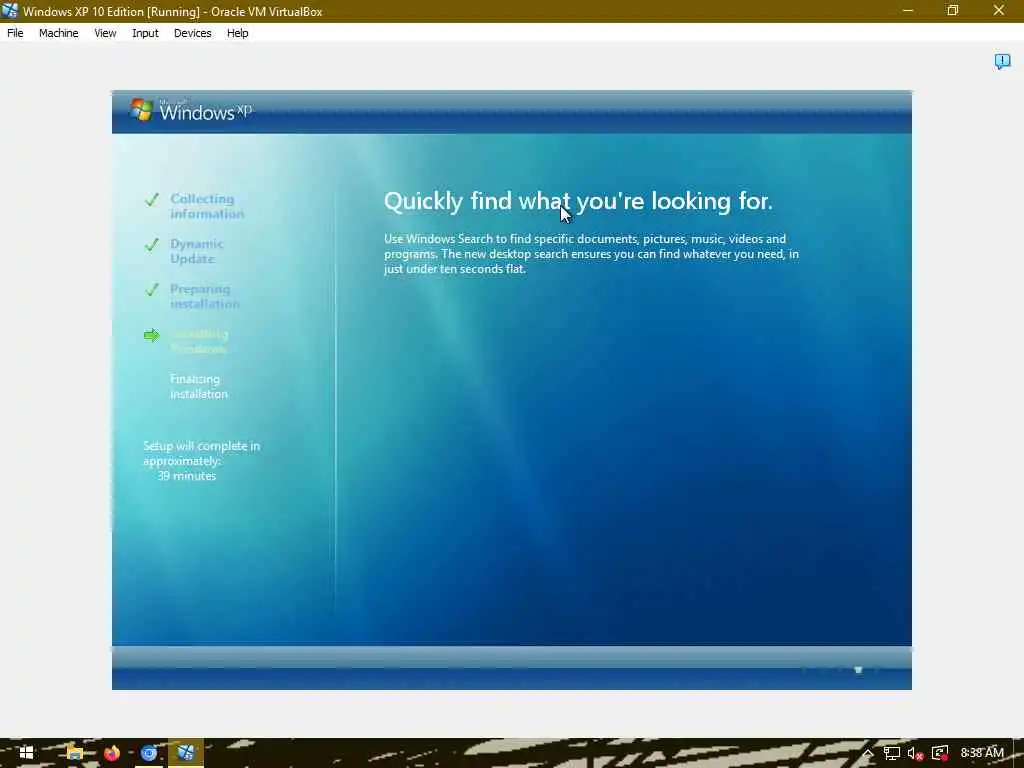Click the Collecting information checkmark
The height and width of the screenshot is (768, 1024).
point(152,199)
